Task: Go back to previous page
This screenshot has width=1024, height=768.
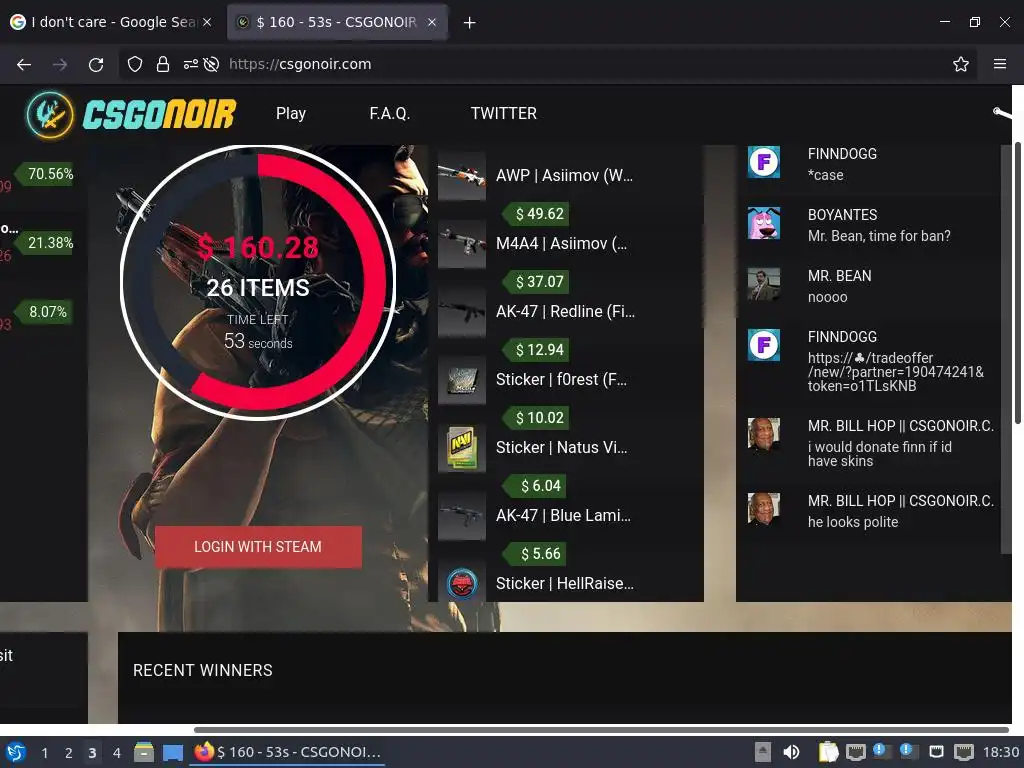Action: tap(24, 64)
